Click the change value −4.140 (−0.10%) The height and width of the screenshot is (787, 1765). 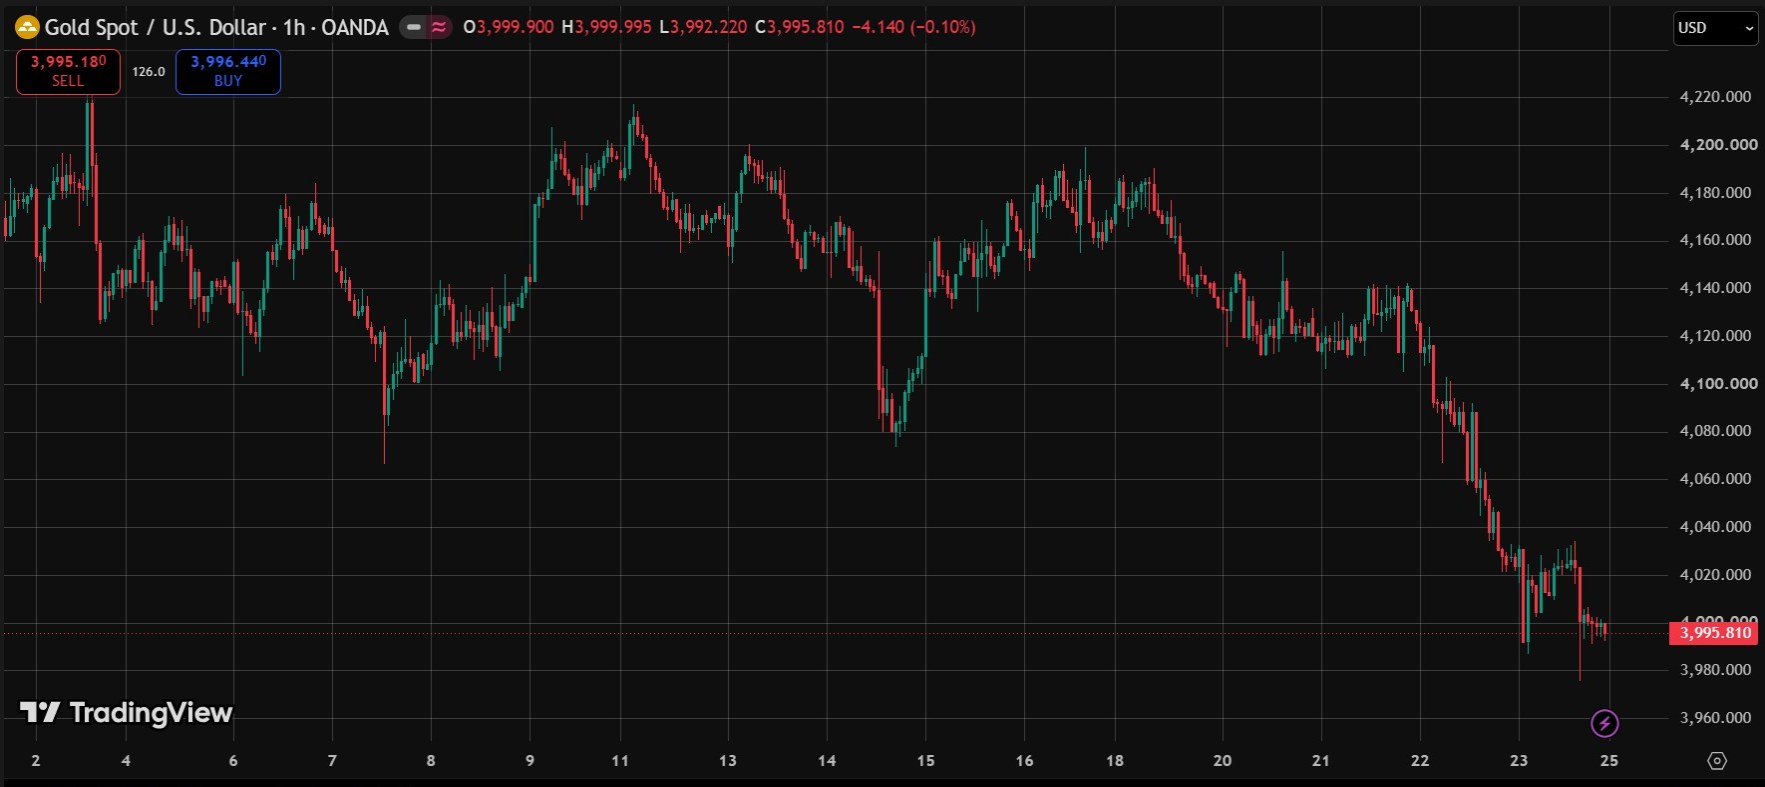[x=913, y=27]
